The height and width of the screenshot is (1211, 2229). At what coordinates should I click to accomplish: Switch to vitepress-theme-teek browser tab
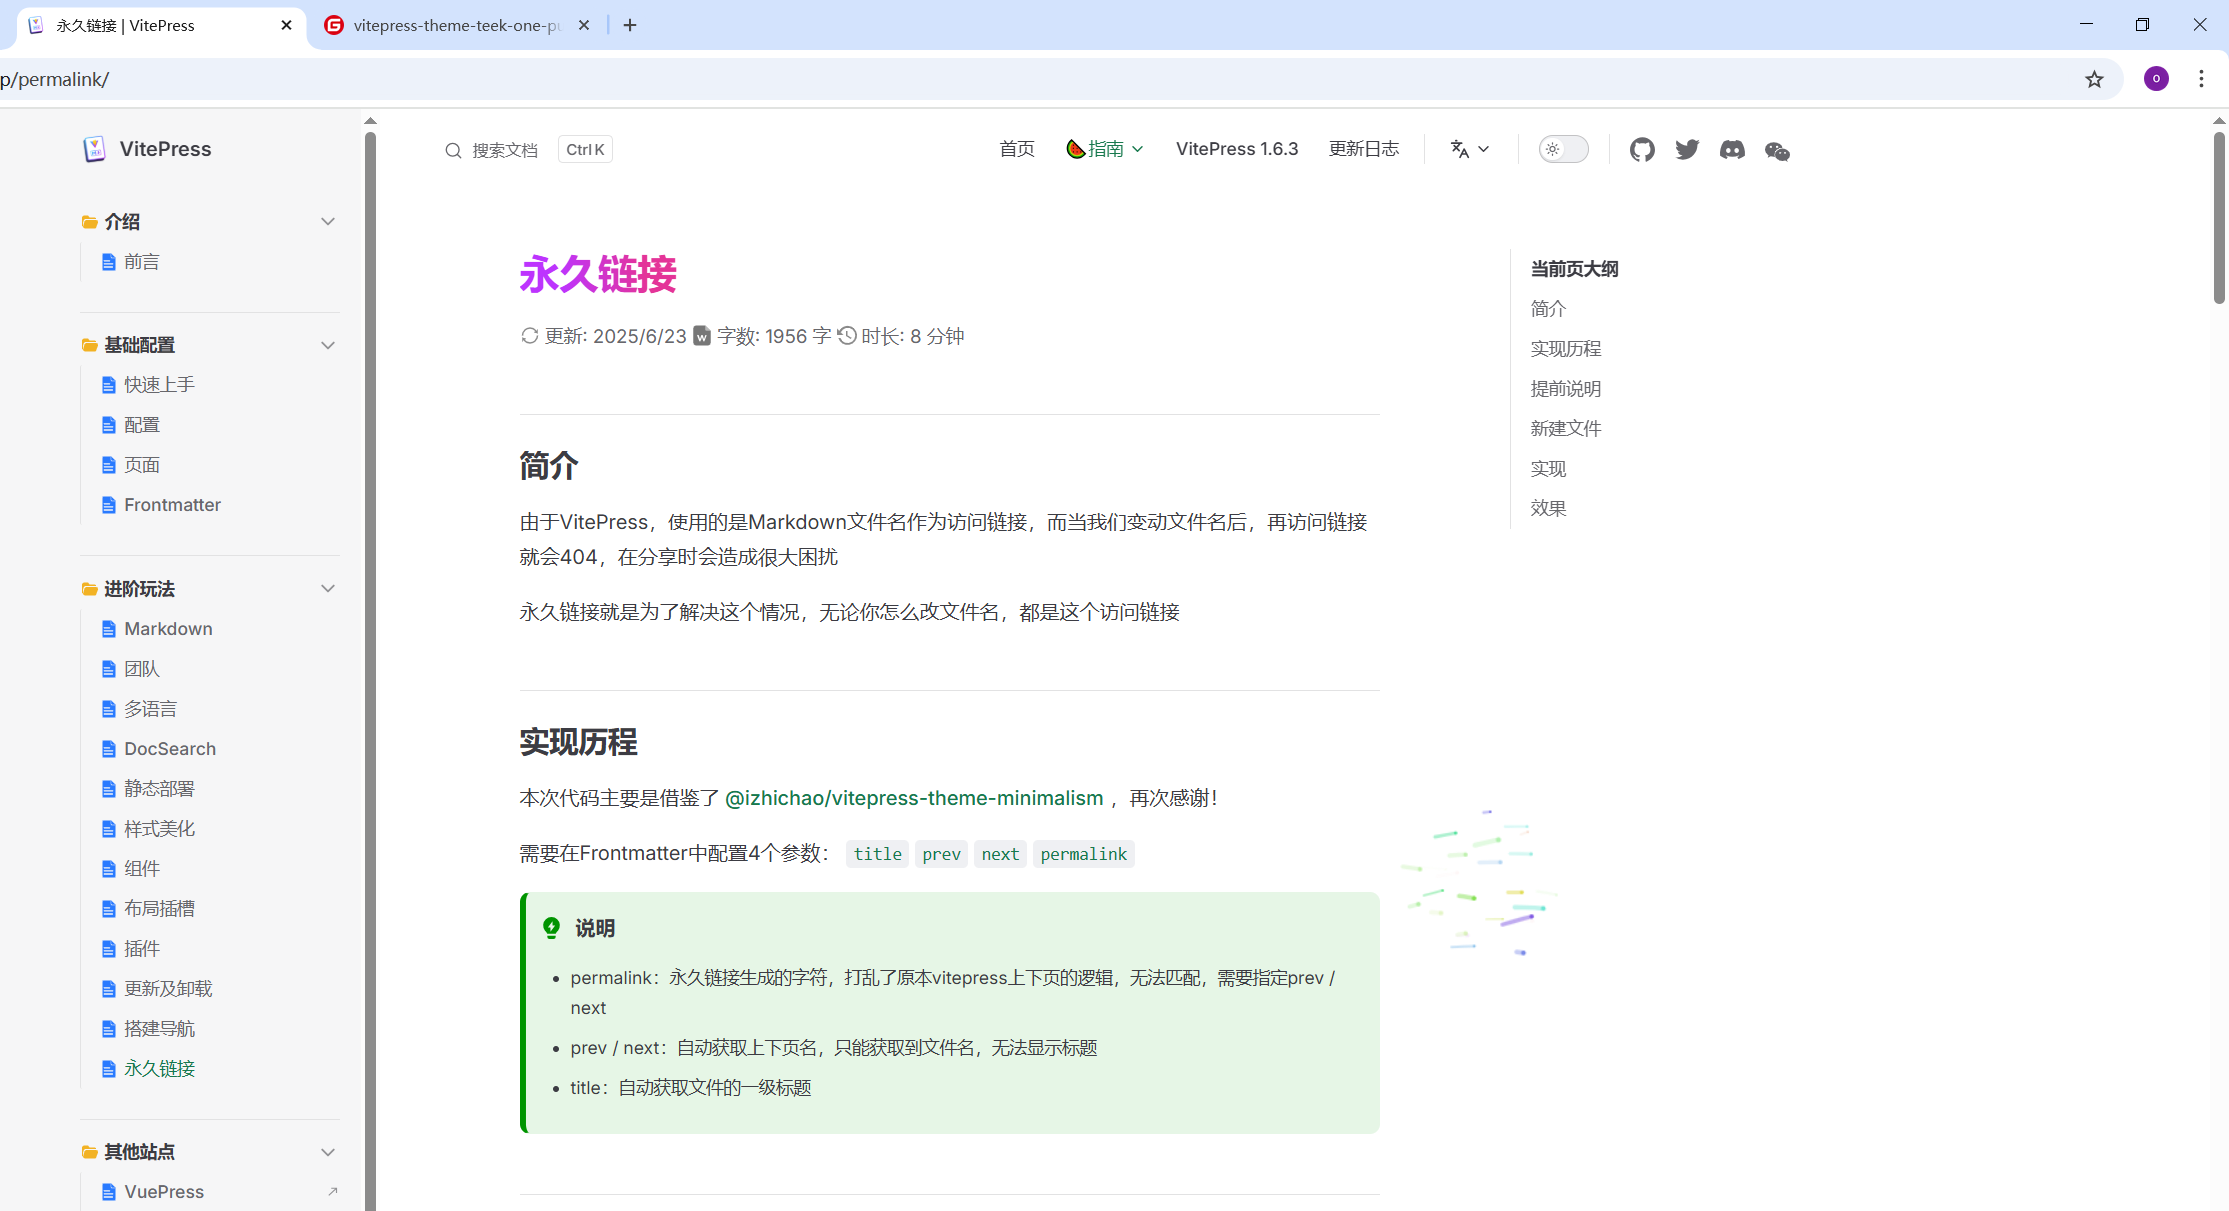[x=457, y=25]
